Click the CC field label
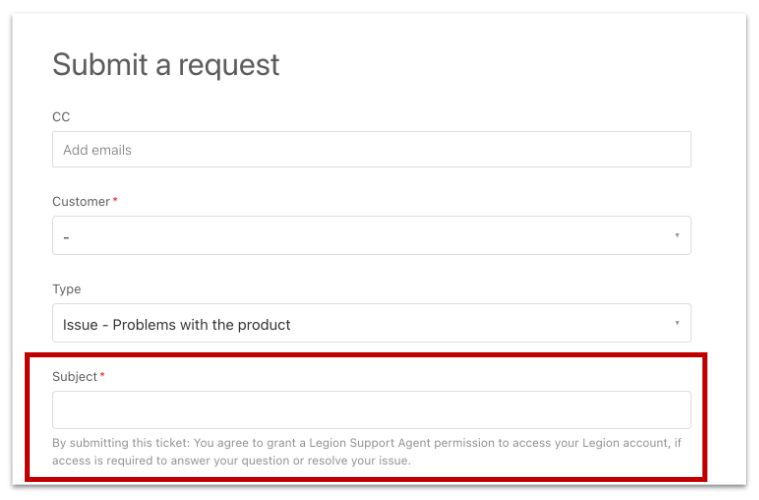759x500 pixels. click(61, 117)
